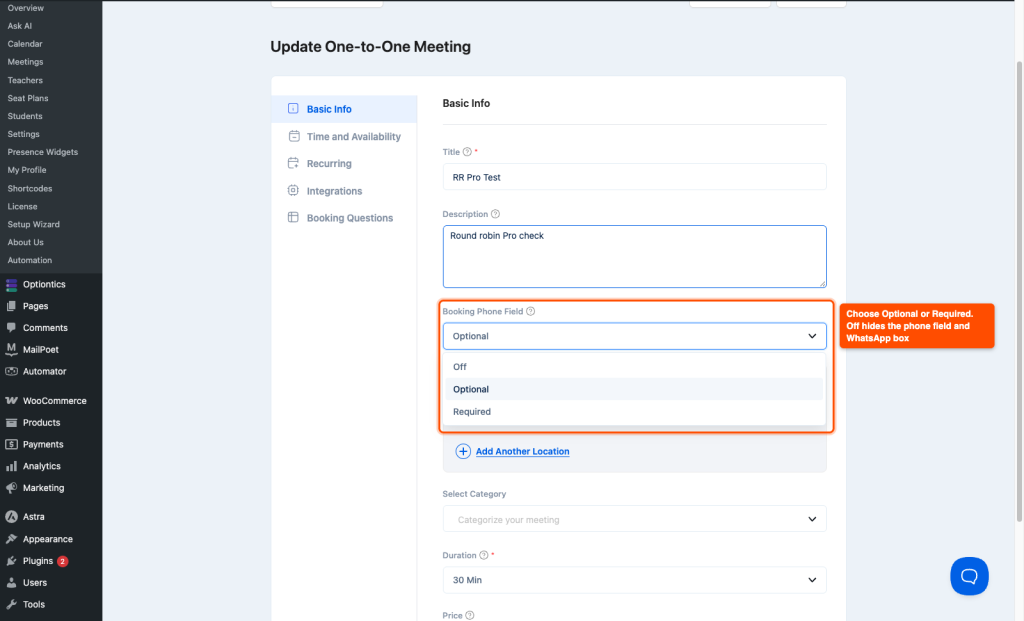Open the Integrations tab

(x=344, y=191)
